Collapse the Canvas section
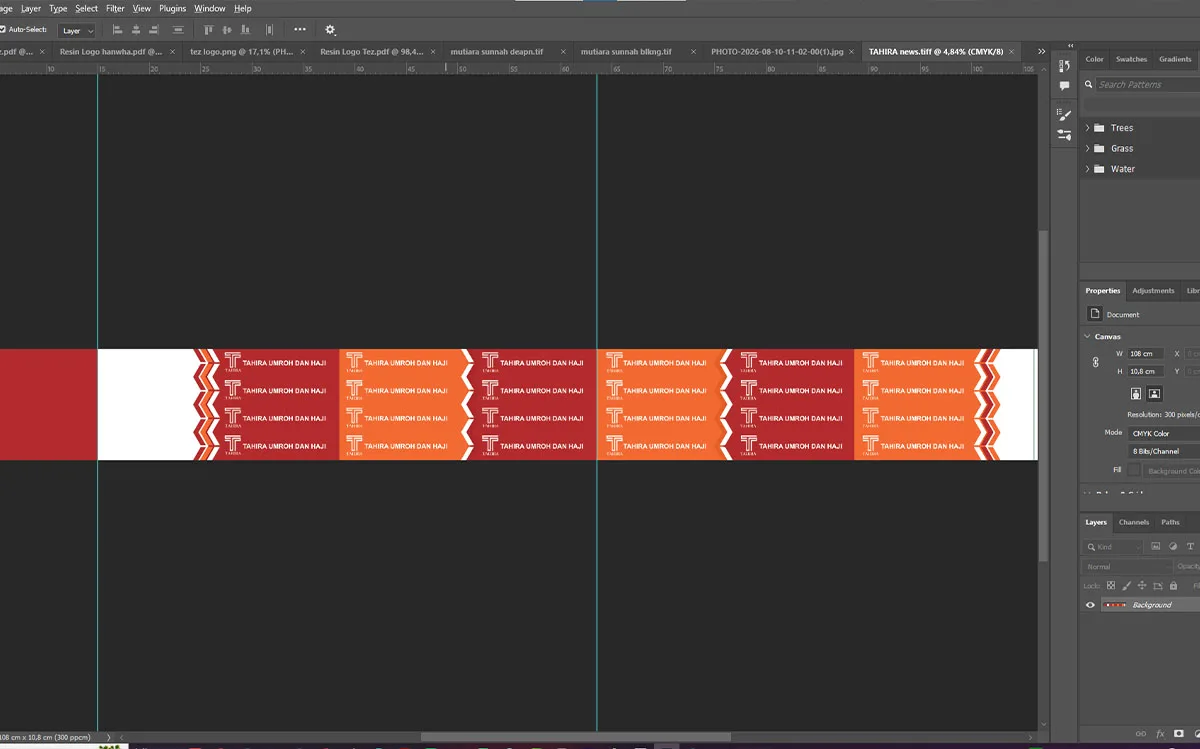Image resolution: width=1200 pixels, height=749 pixels. [1088, 337]
